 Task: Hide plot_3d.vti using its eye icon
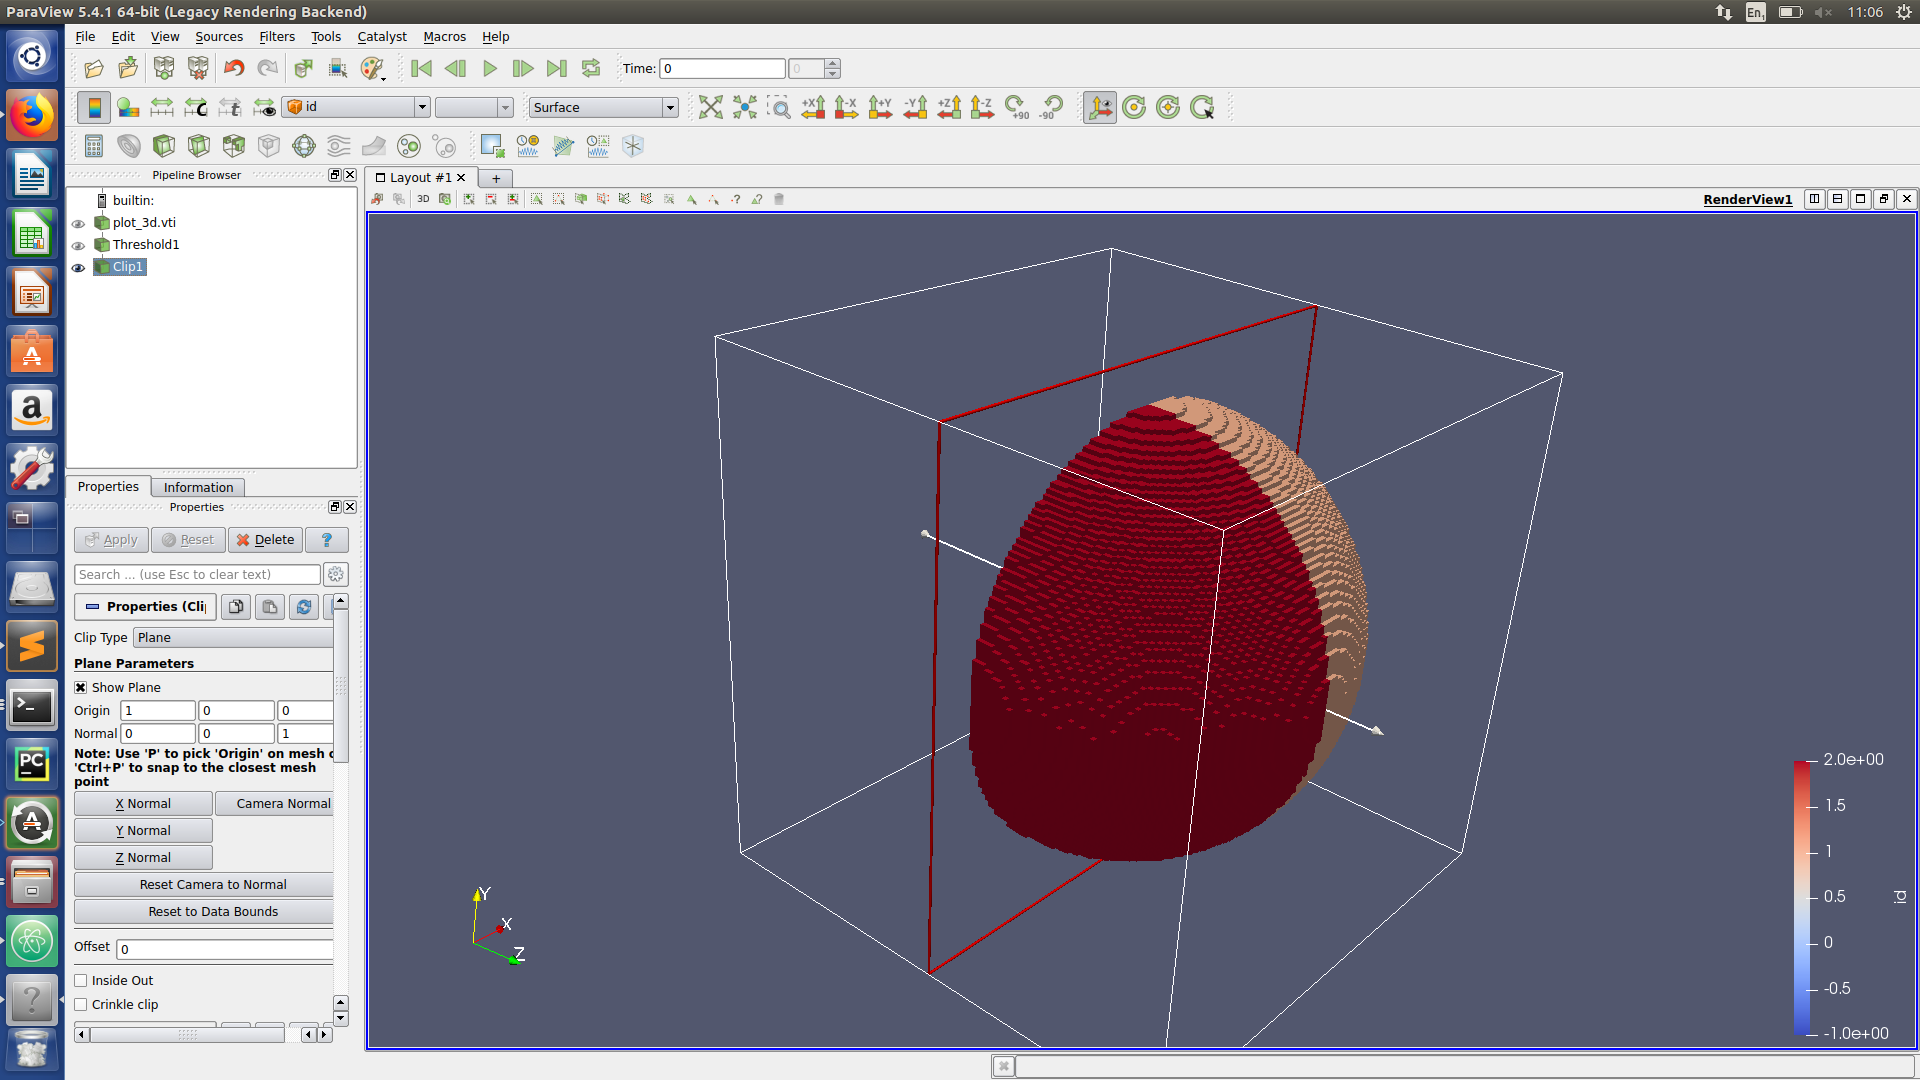click(x=78, y=223)
